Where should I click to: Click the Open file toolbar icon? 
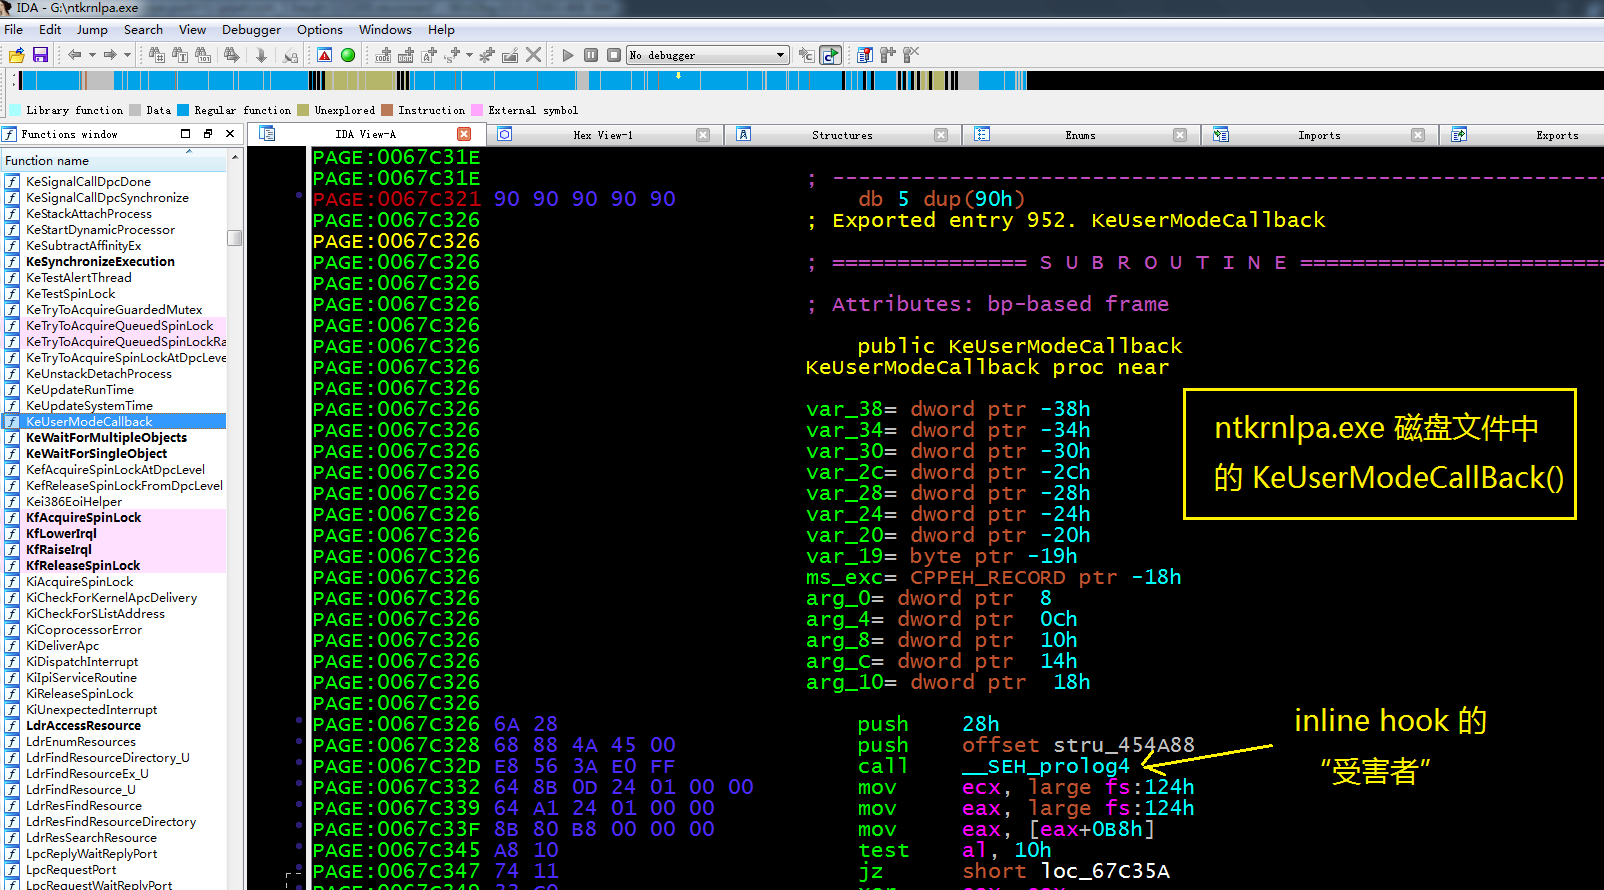click(x=17, y=55)
